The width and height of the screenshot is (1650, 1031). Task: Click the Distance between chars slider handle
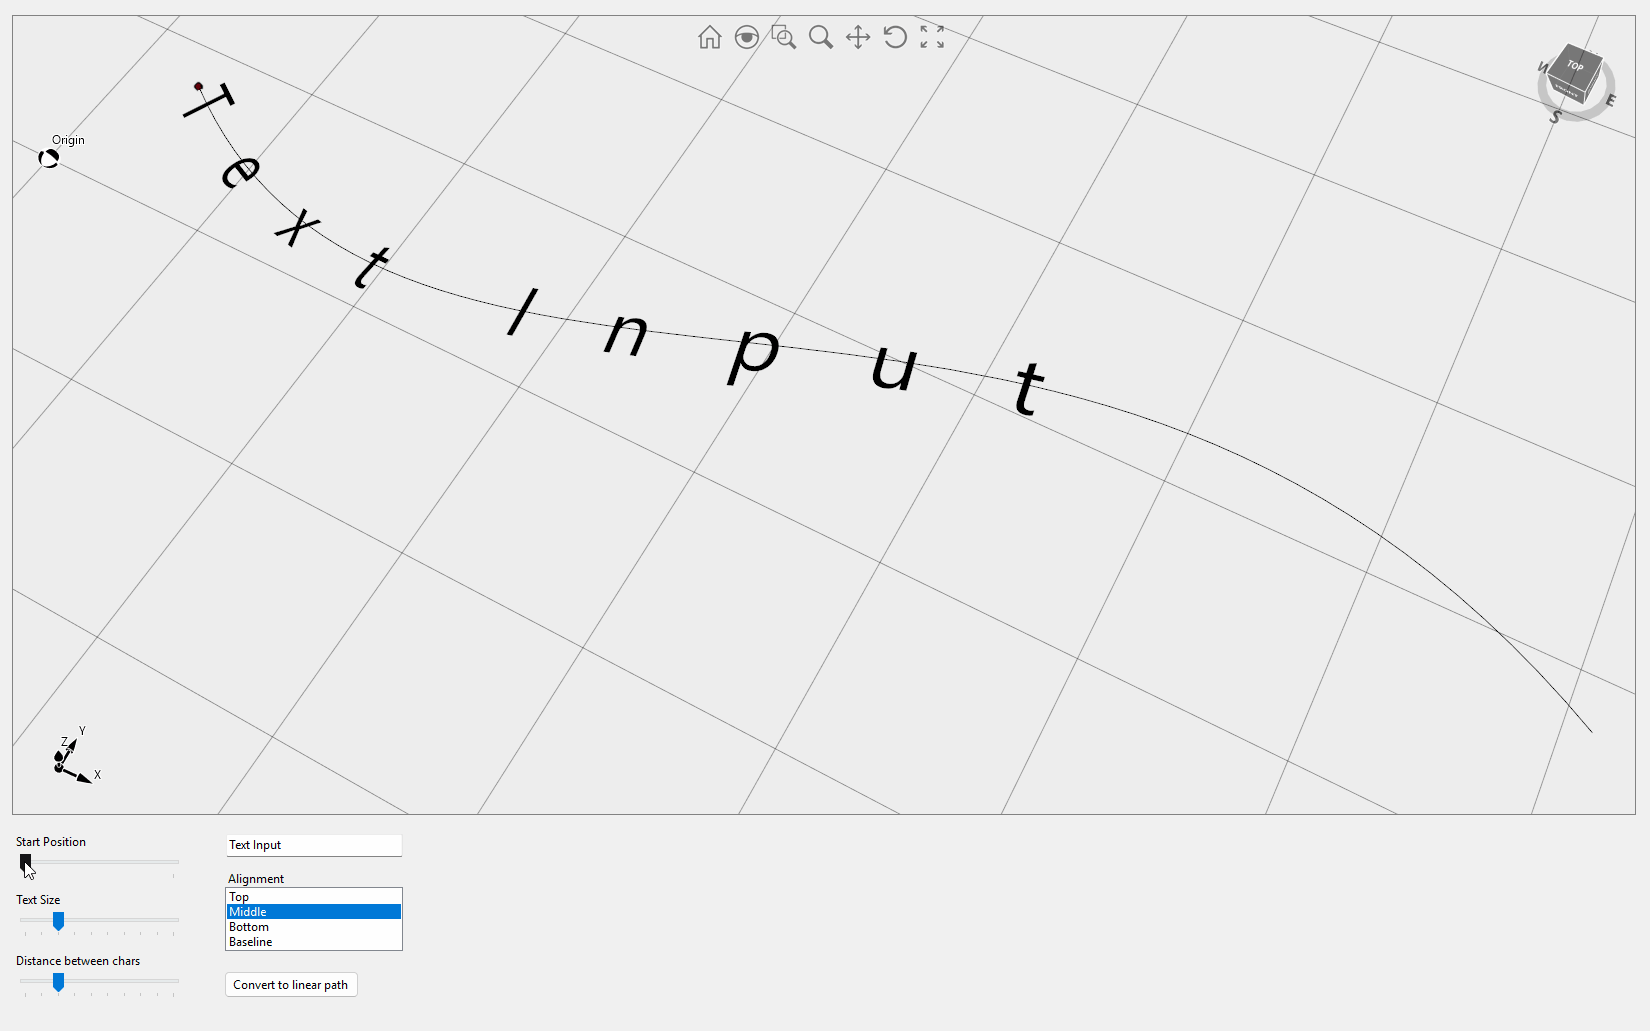coord(59,982)
